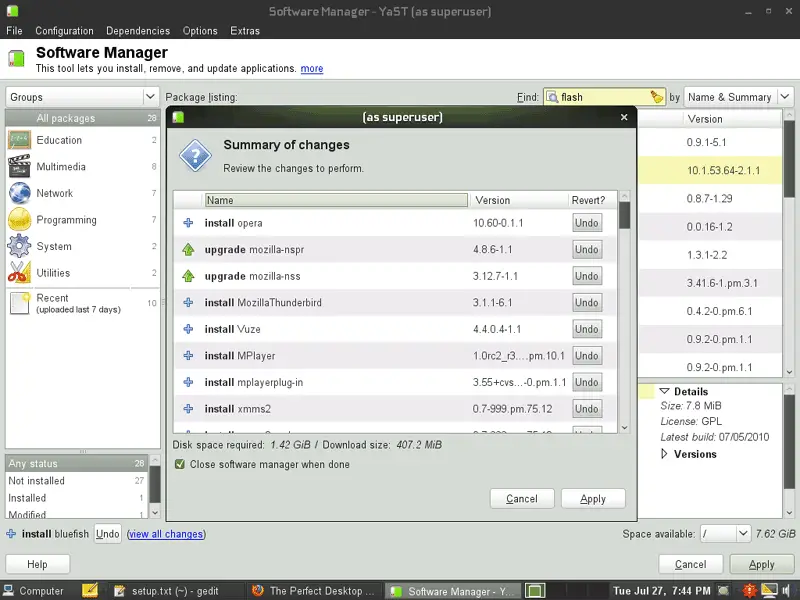Open the File menu

pyautogui.click(x=14, y=31)
